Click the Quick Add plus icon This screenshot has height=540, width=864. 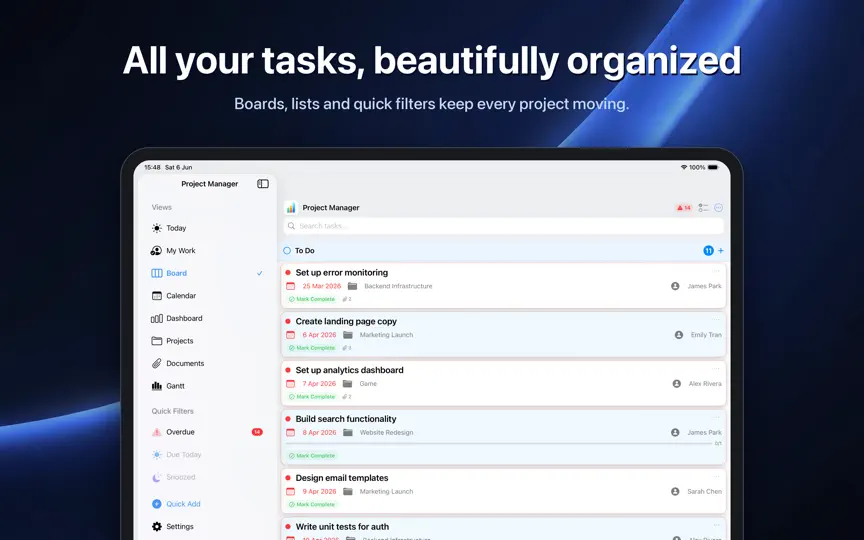click(156, 504)
